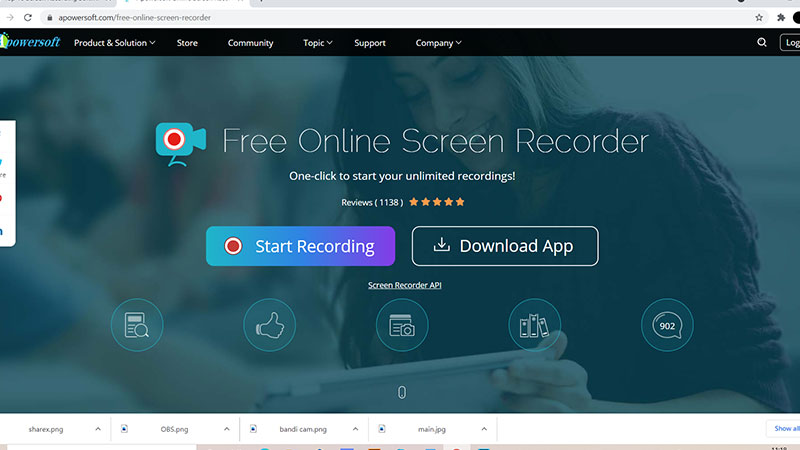Click the books library feature circle icon

[x=535, y=325]
